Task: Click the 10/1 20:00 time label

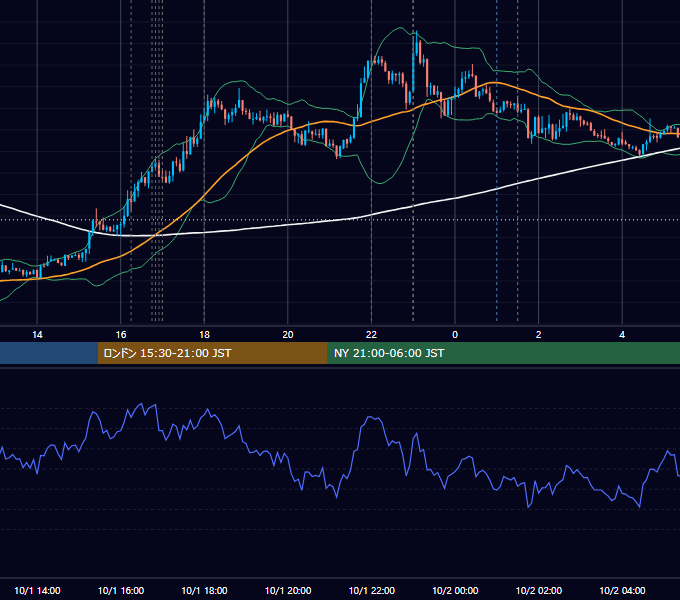Action: click(x=288, y=590)
